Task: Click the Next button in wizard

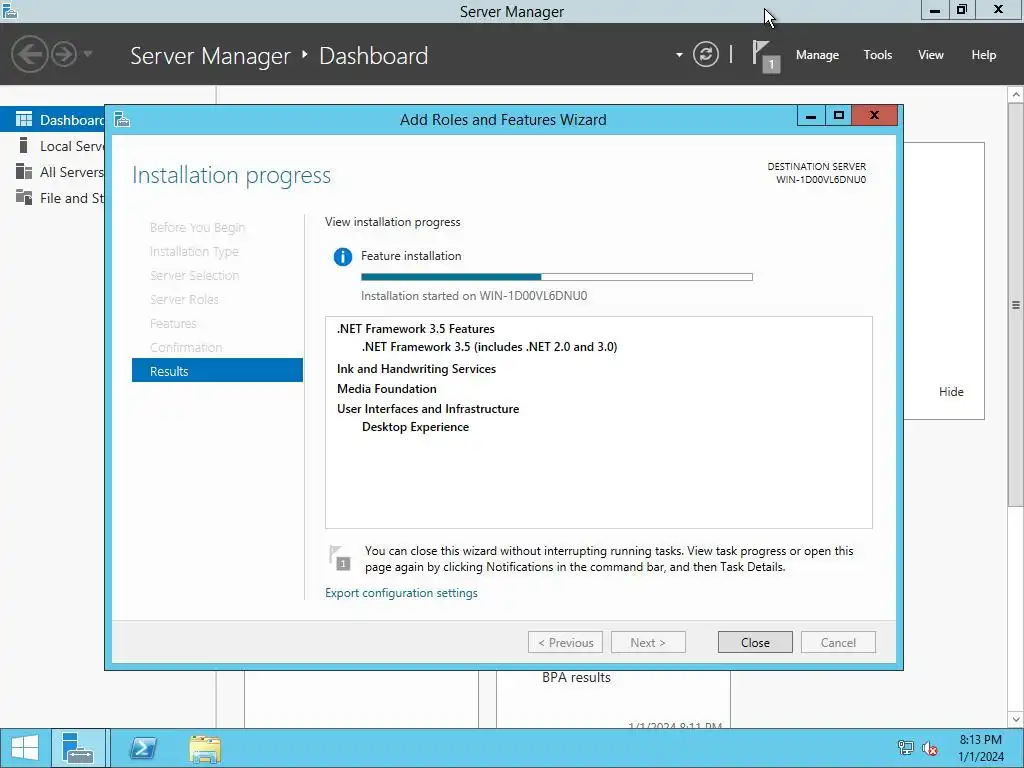Action: 648,642
